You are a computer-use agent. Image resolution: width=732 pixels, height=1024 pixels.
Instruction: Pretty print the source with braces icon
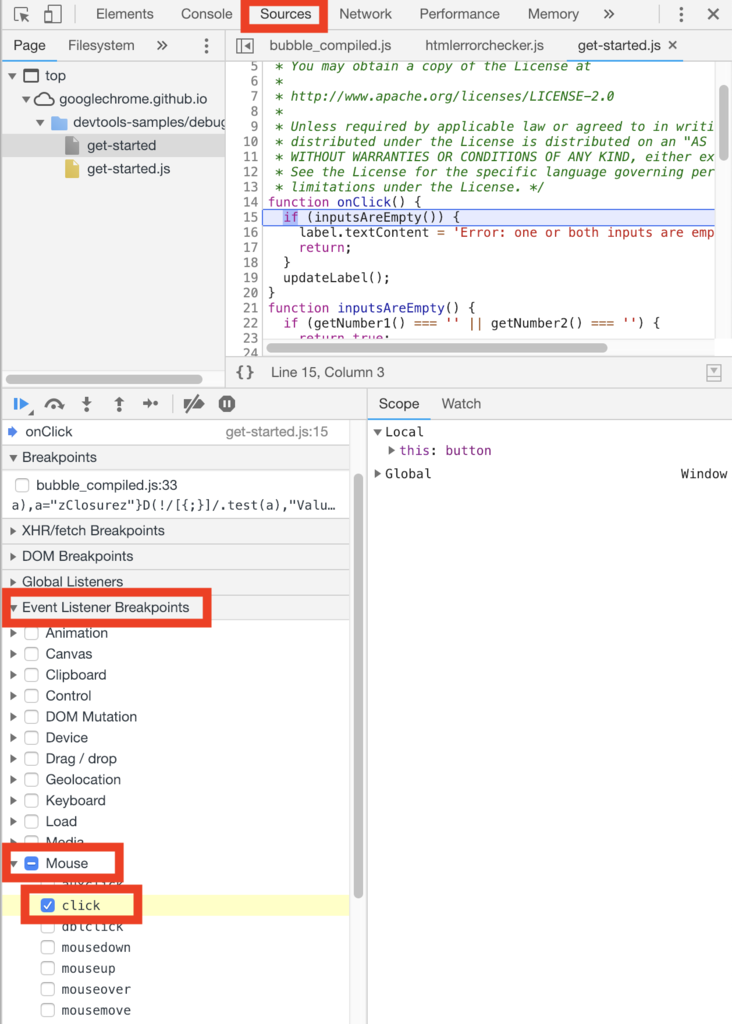pyautogui.click(x=245, y=372)
